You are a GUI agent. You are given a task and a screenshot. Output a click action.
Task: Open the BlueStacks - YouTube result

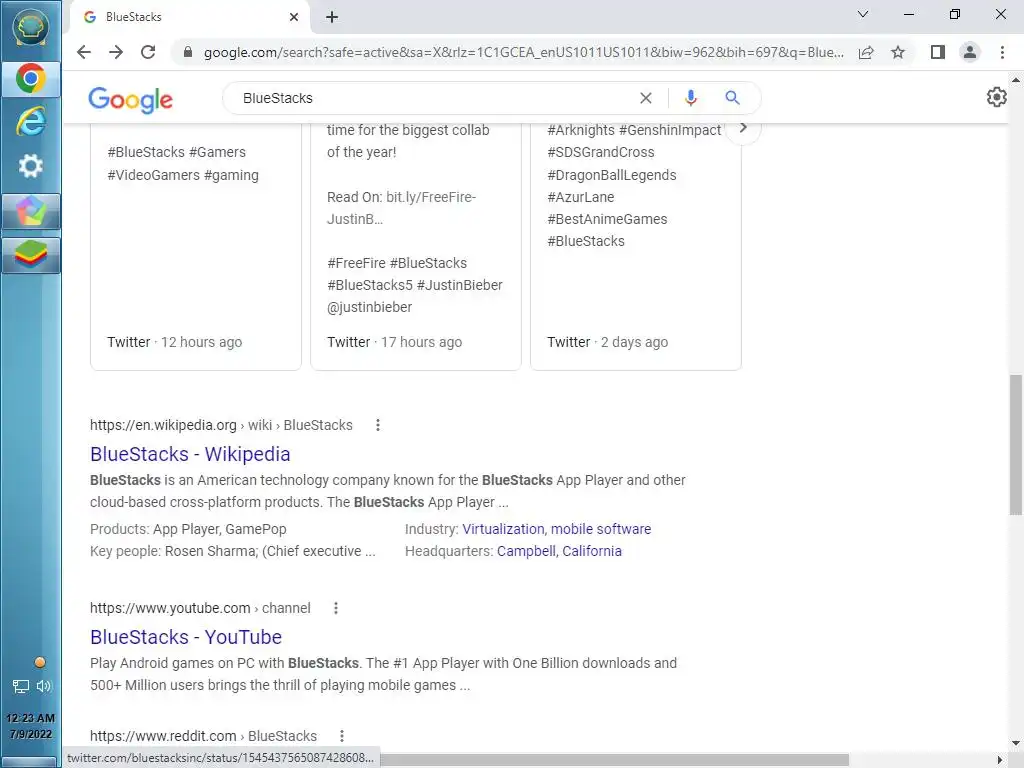point(186,637)
